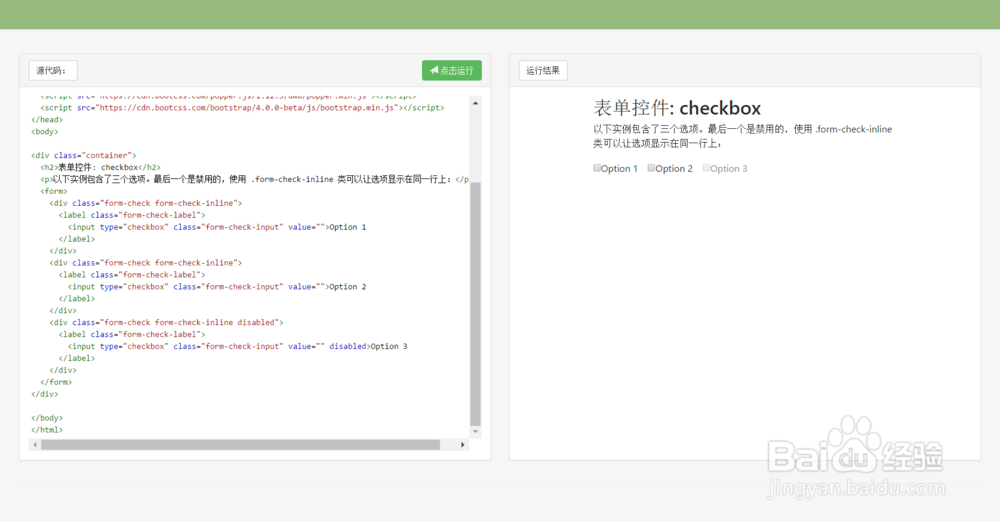Check the Option 1 checkbox
Screen dimensions: 1000x522
click(597, 168)
